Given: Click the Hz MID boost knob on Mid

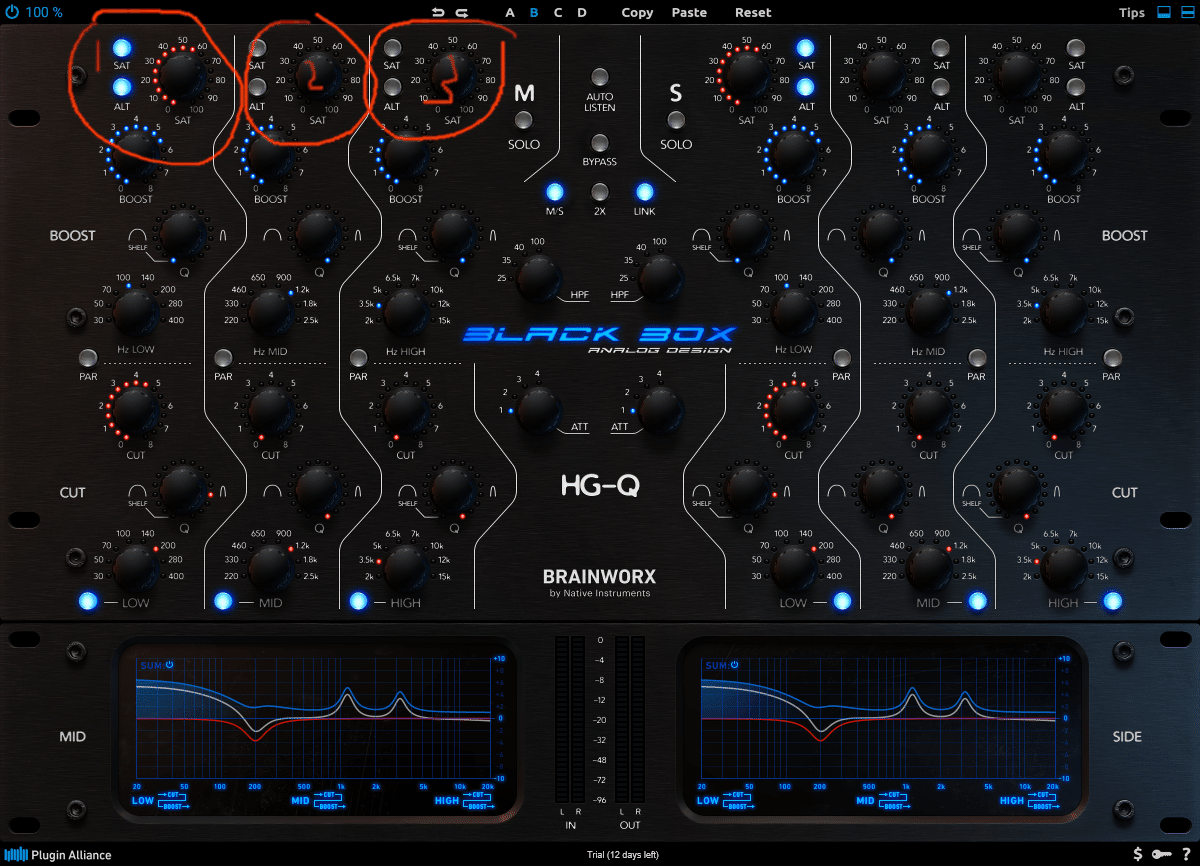Looking at the screenshot, I should click(x=270, y=311).
